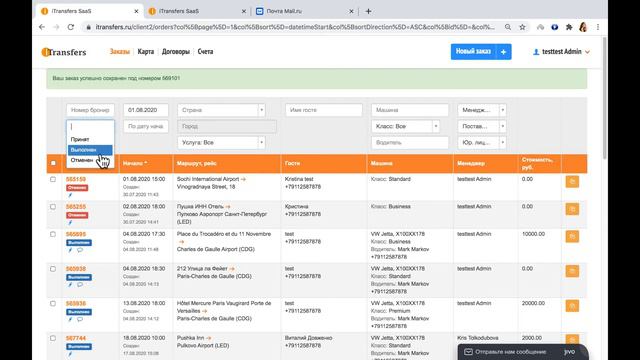Image resolution: width=640 pixels, height=360 pixels.
Task: Open the Менедж... manager filter dropdown
Action: [x=482, y=110]
